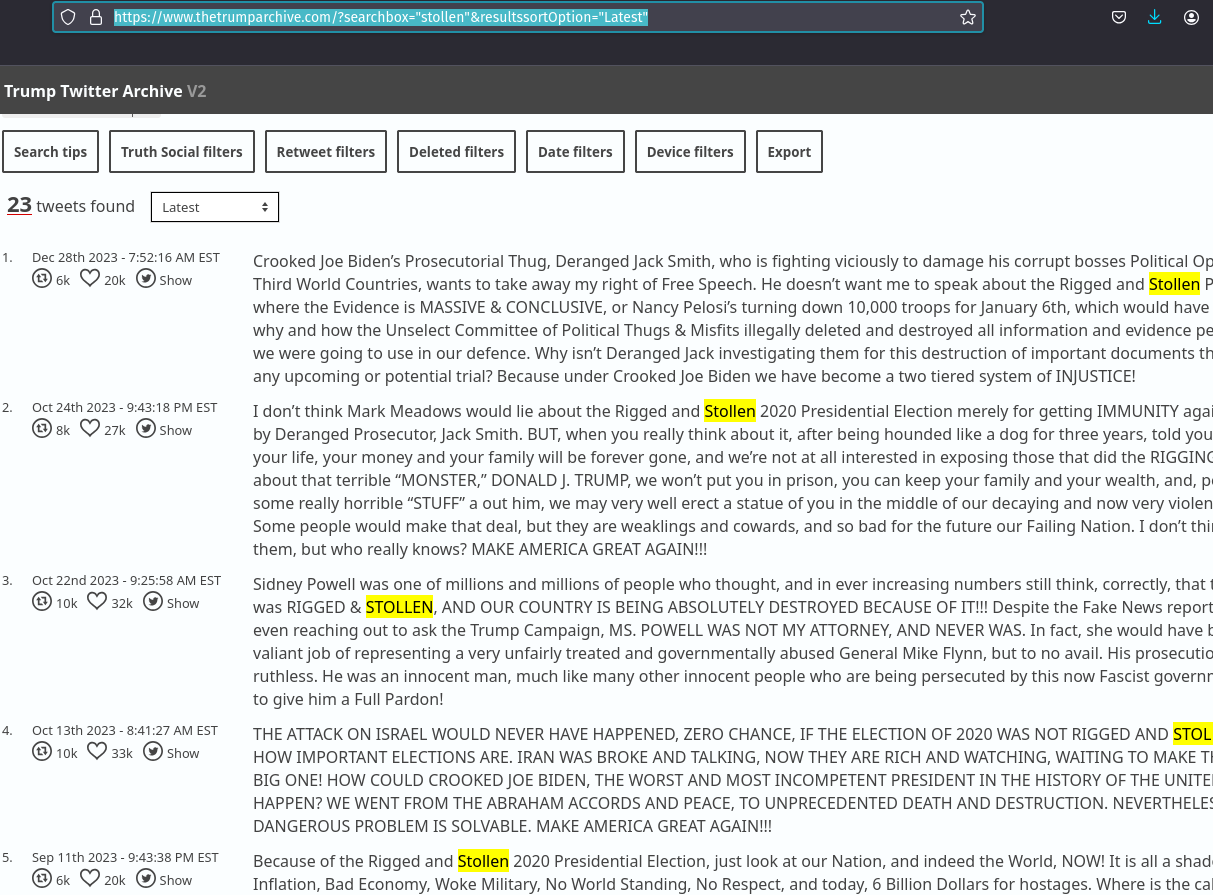
Task: Click tweet text starting 'I don't think Mark Meadows'
Action: pos(733,480)
